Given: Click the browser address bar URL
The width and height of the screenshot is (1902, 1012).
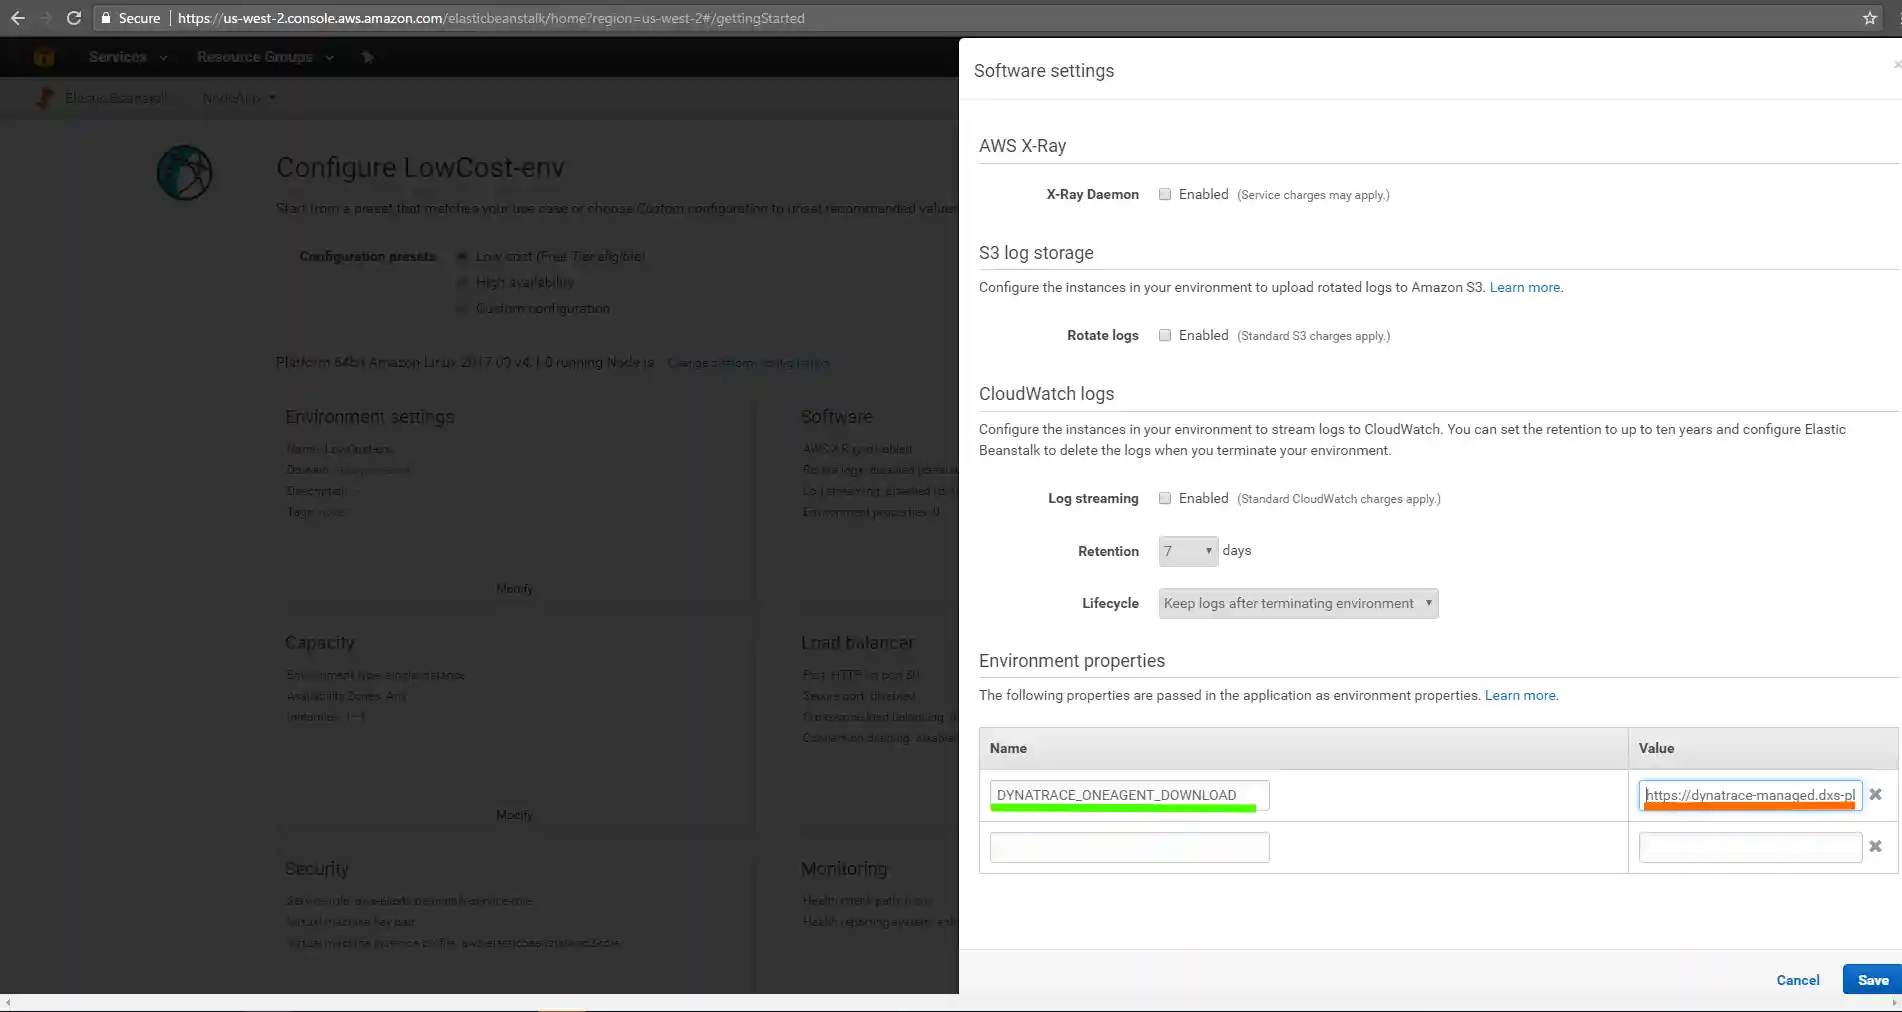Looking at the screenshot, I should pyautogui.click(x=490, y=18).
